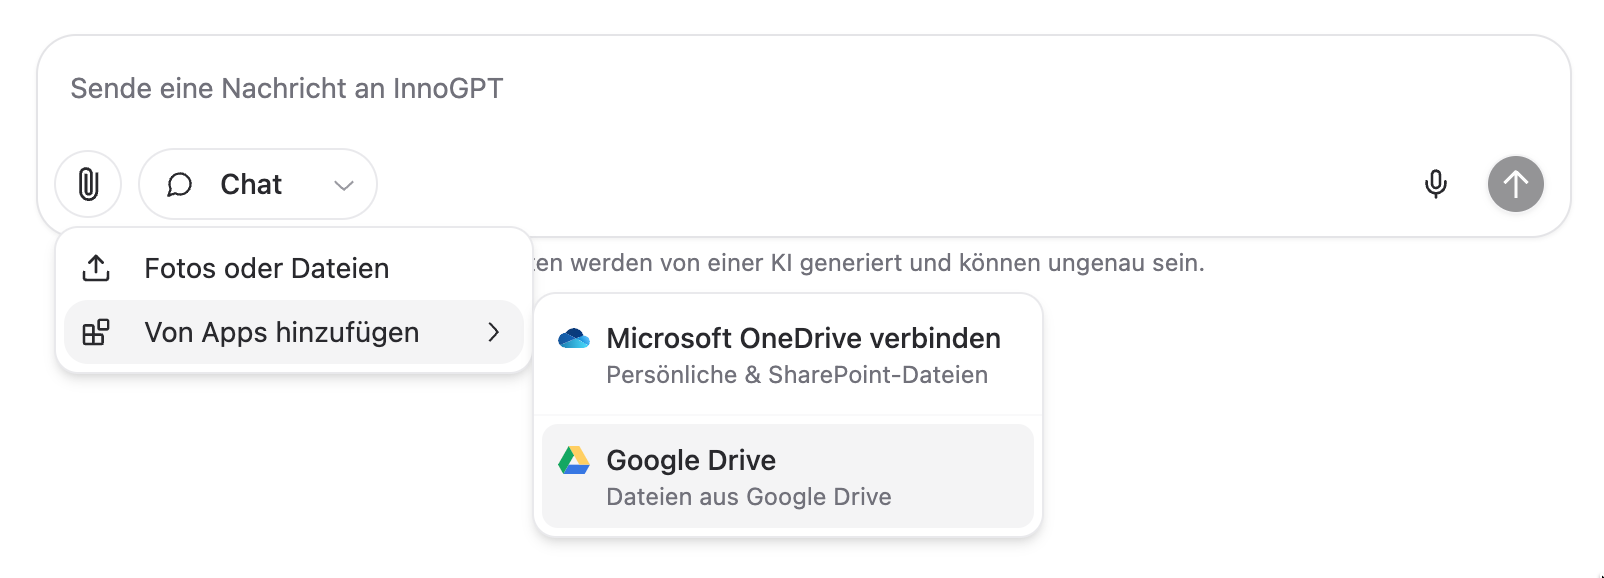The height and width of the screenshot is (578, 1604).
Task: Click the Microsoft OneDrive cloud icon
Action: [x=574, y=338]
